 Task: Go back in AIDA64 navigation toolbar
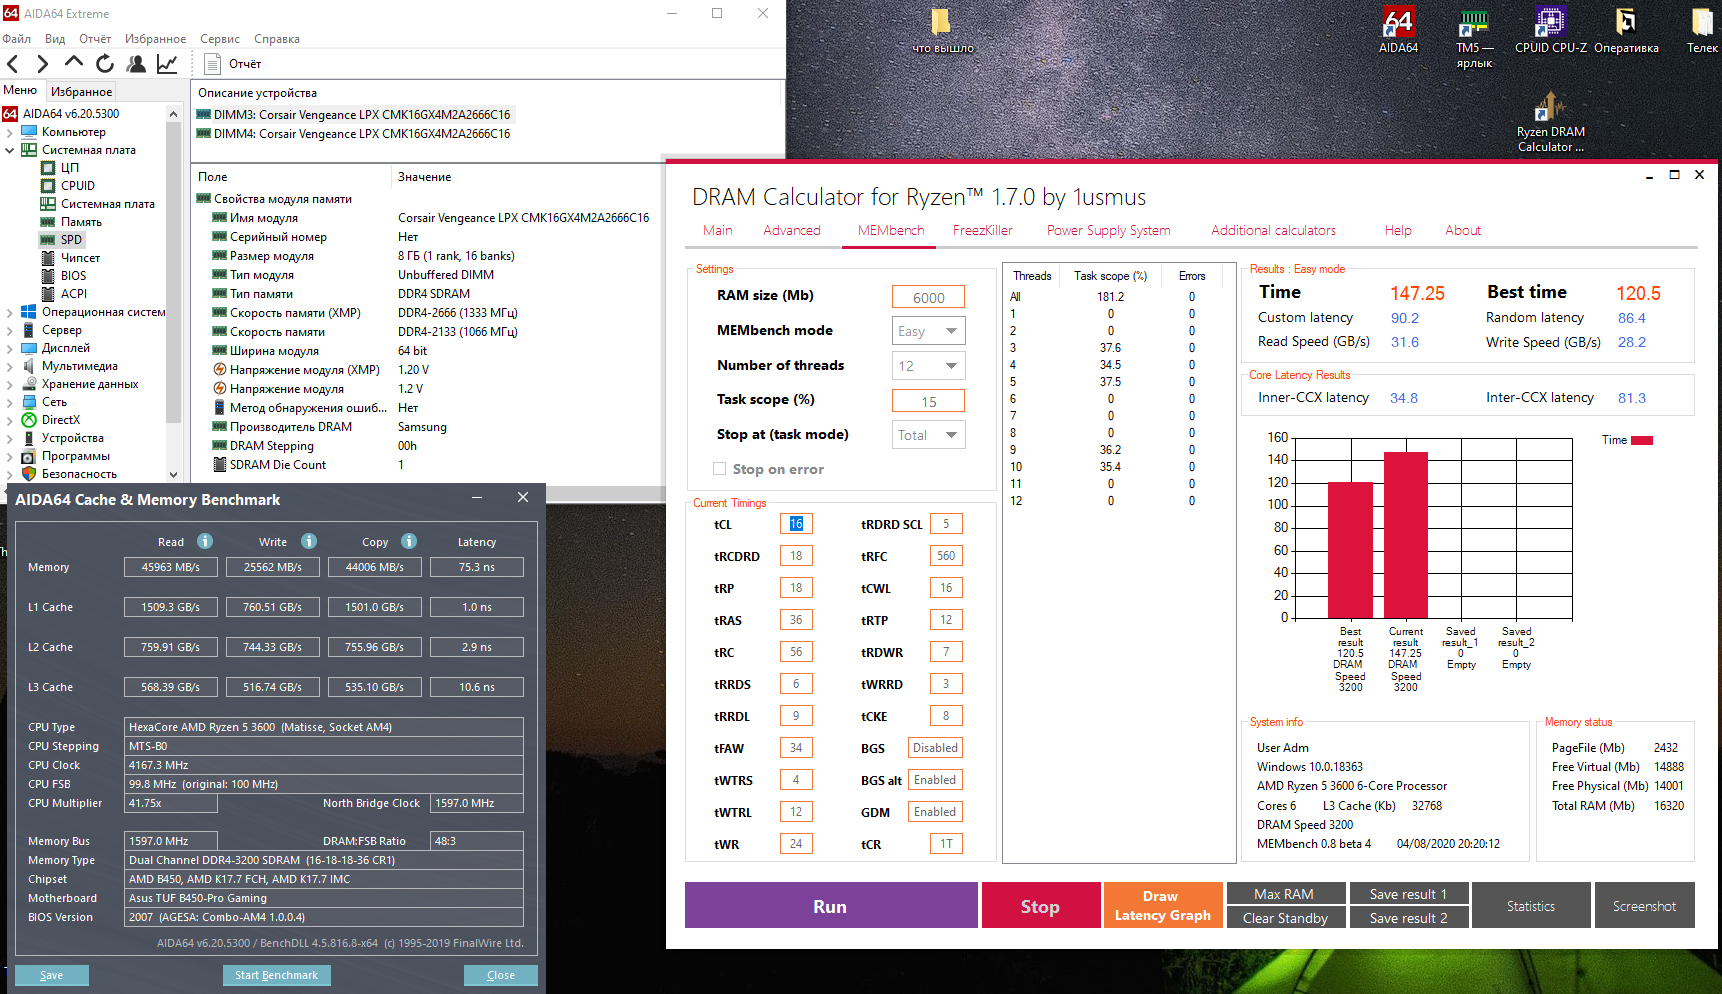[13, 64]
